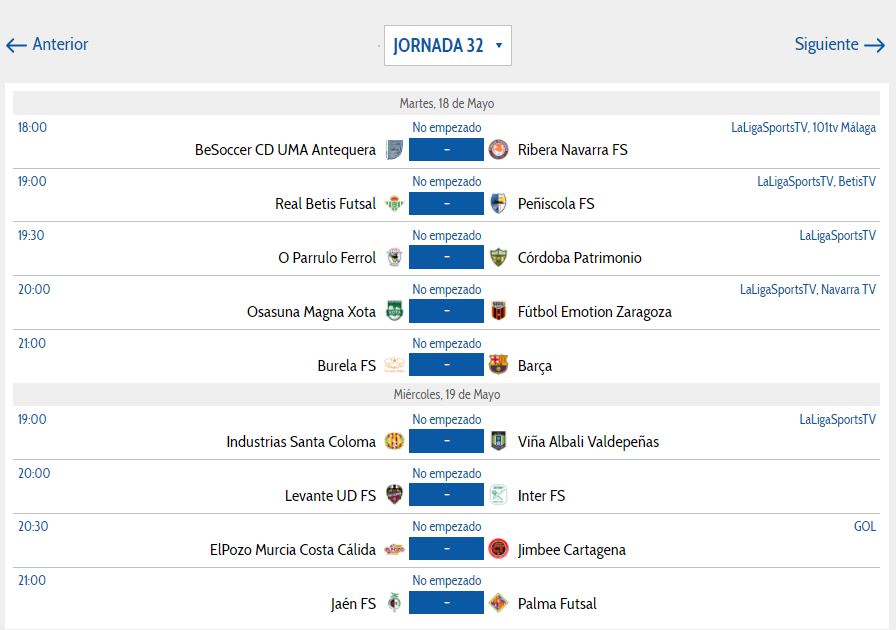The height and width of the screenshot is (630, 896).
Task: Click the Córdoba Patrimonio crest
Action: [498, 257]
